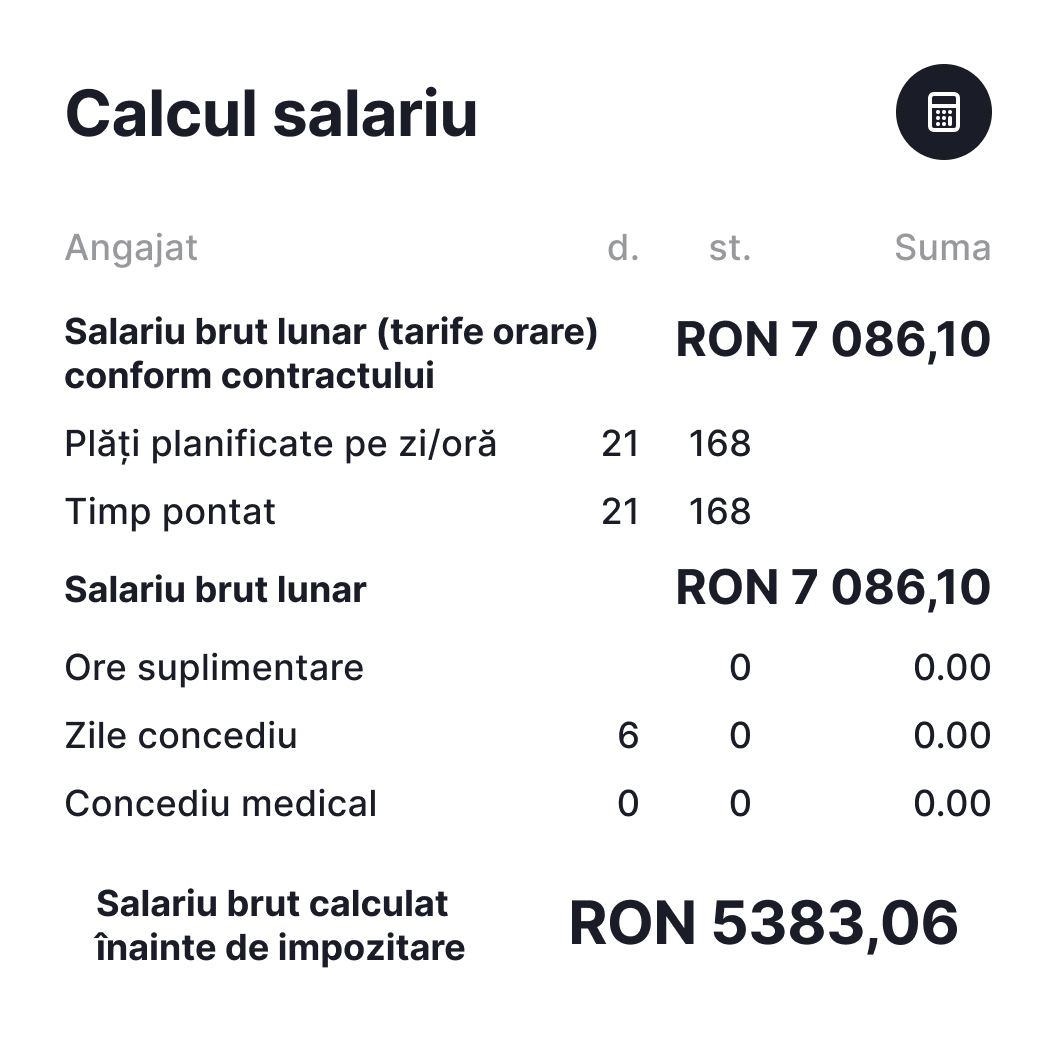This screenshot has width=1056, height=1064.
Task: Click the Ore suplimentare row label
Action: pos(214,668)
